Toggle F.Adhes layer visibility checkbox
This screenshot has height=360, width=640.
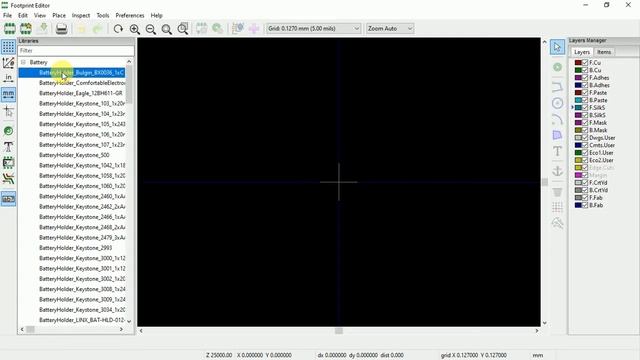[x=585, y=78]
